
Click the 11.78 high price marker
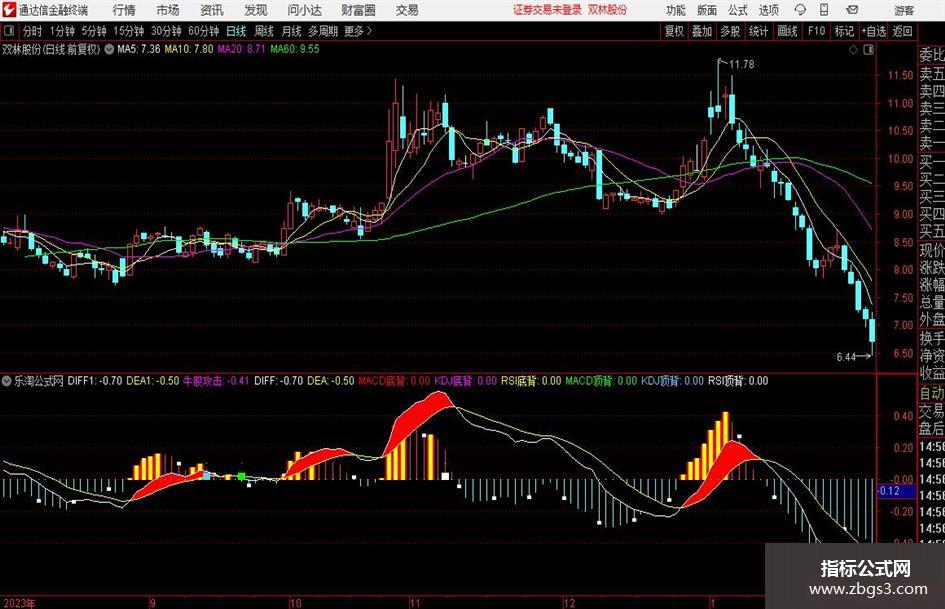tap(741, 65)
